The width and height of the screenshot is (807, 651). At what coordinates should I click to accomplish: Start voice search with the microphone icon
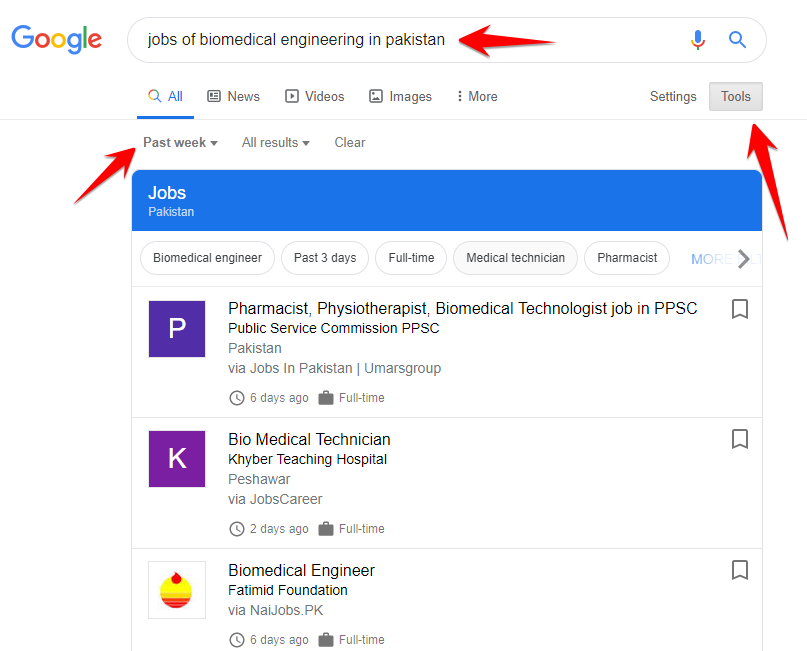(x=697, y=40)
